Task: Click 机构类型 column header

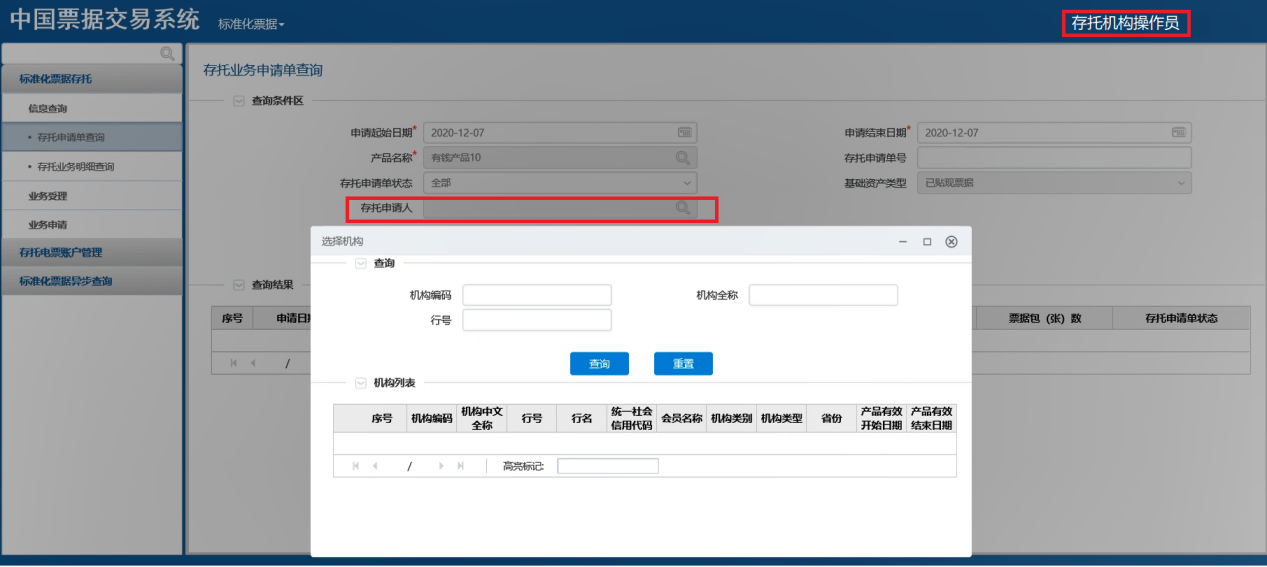Action: pyautogui.click(x=782, y=418)
